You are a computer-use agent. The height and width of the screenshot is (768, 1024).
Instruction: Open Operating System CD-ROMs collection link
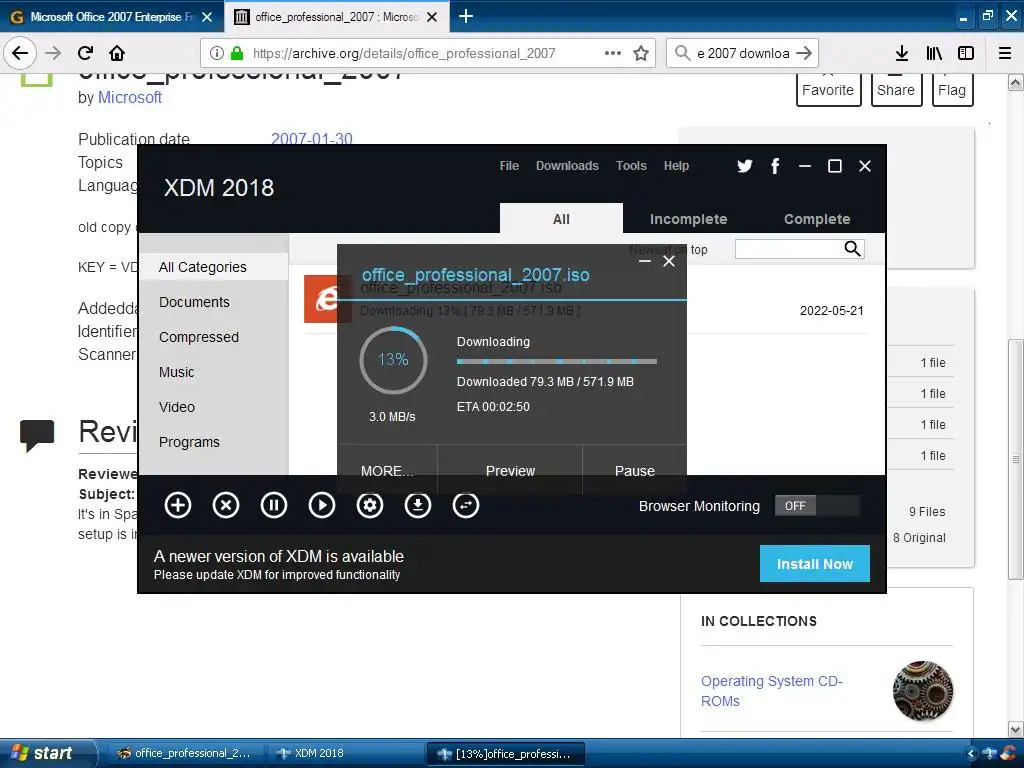[x=771, y=691]
